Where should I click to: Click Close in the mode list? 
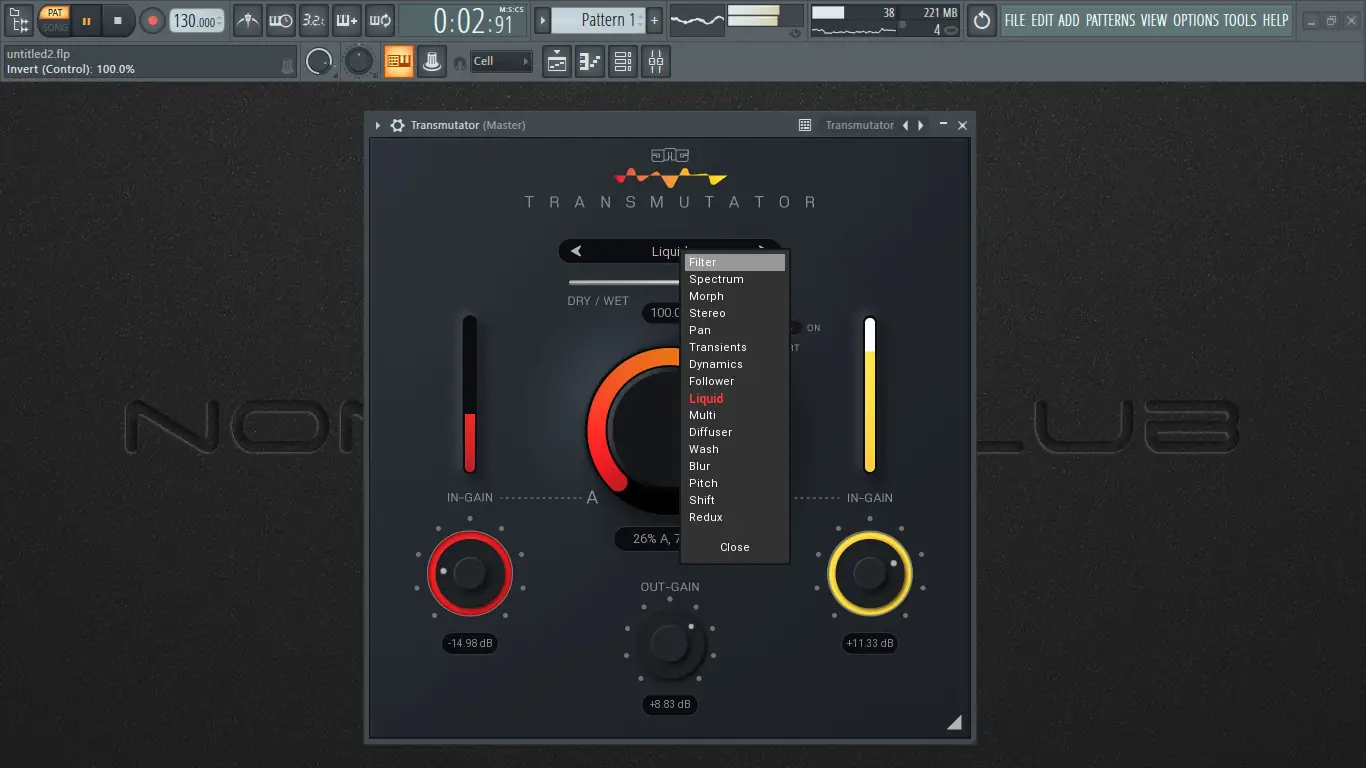735,547
